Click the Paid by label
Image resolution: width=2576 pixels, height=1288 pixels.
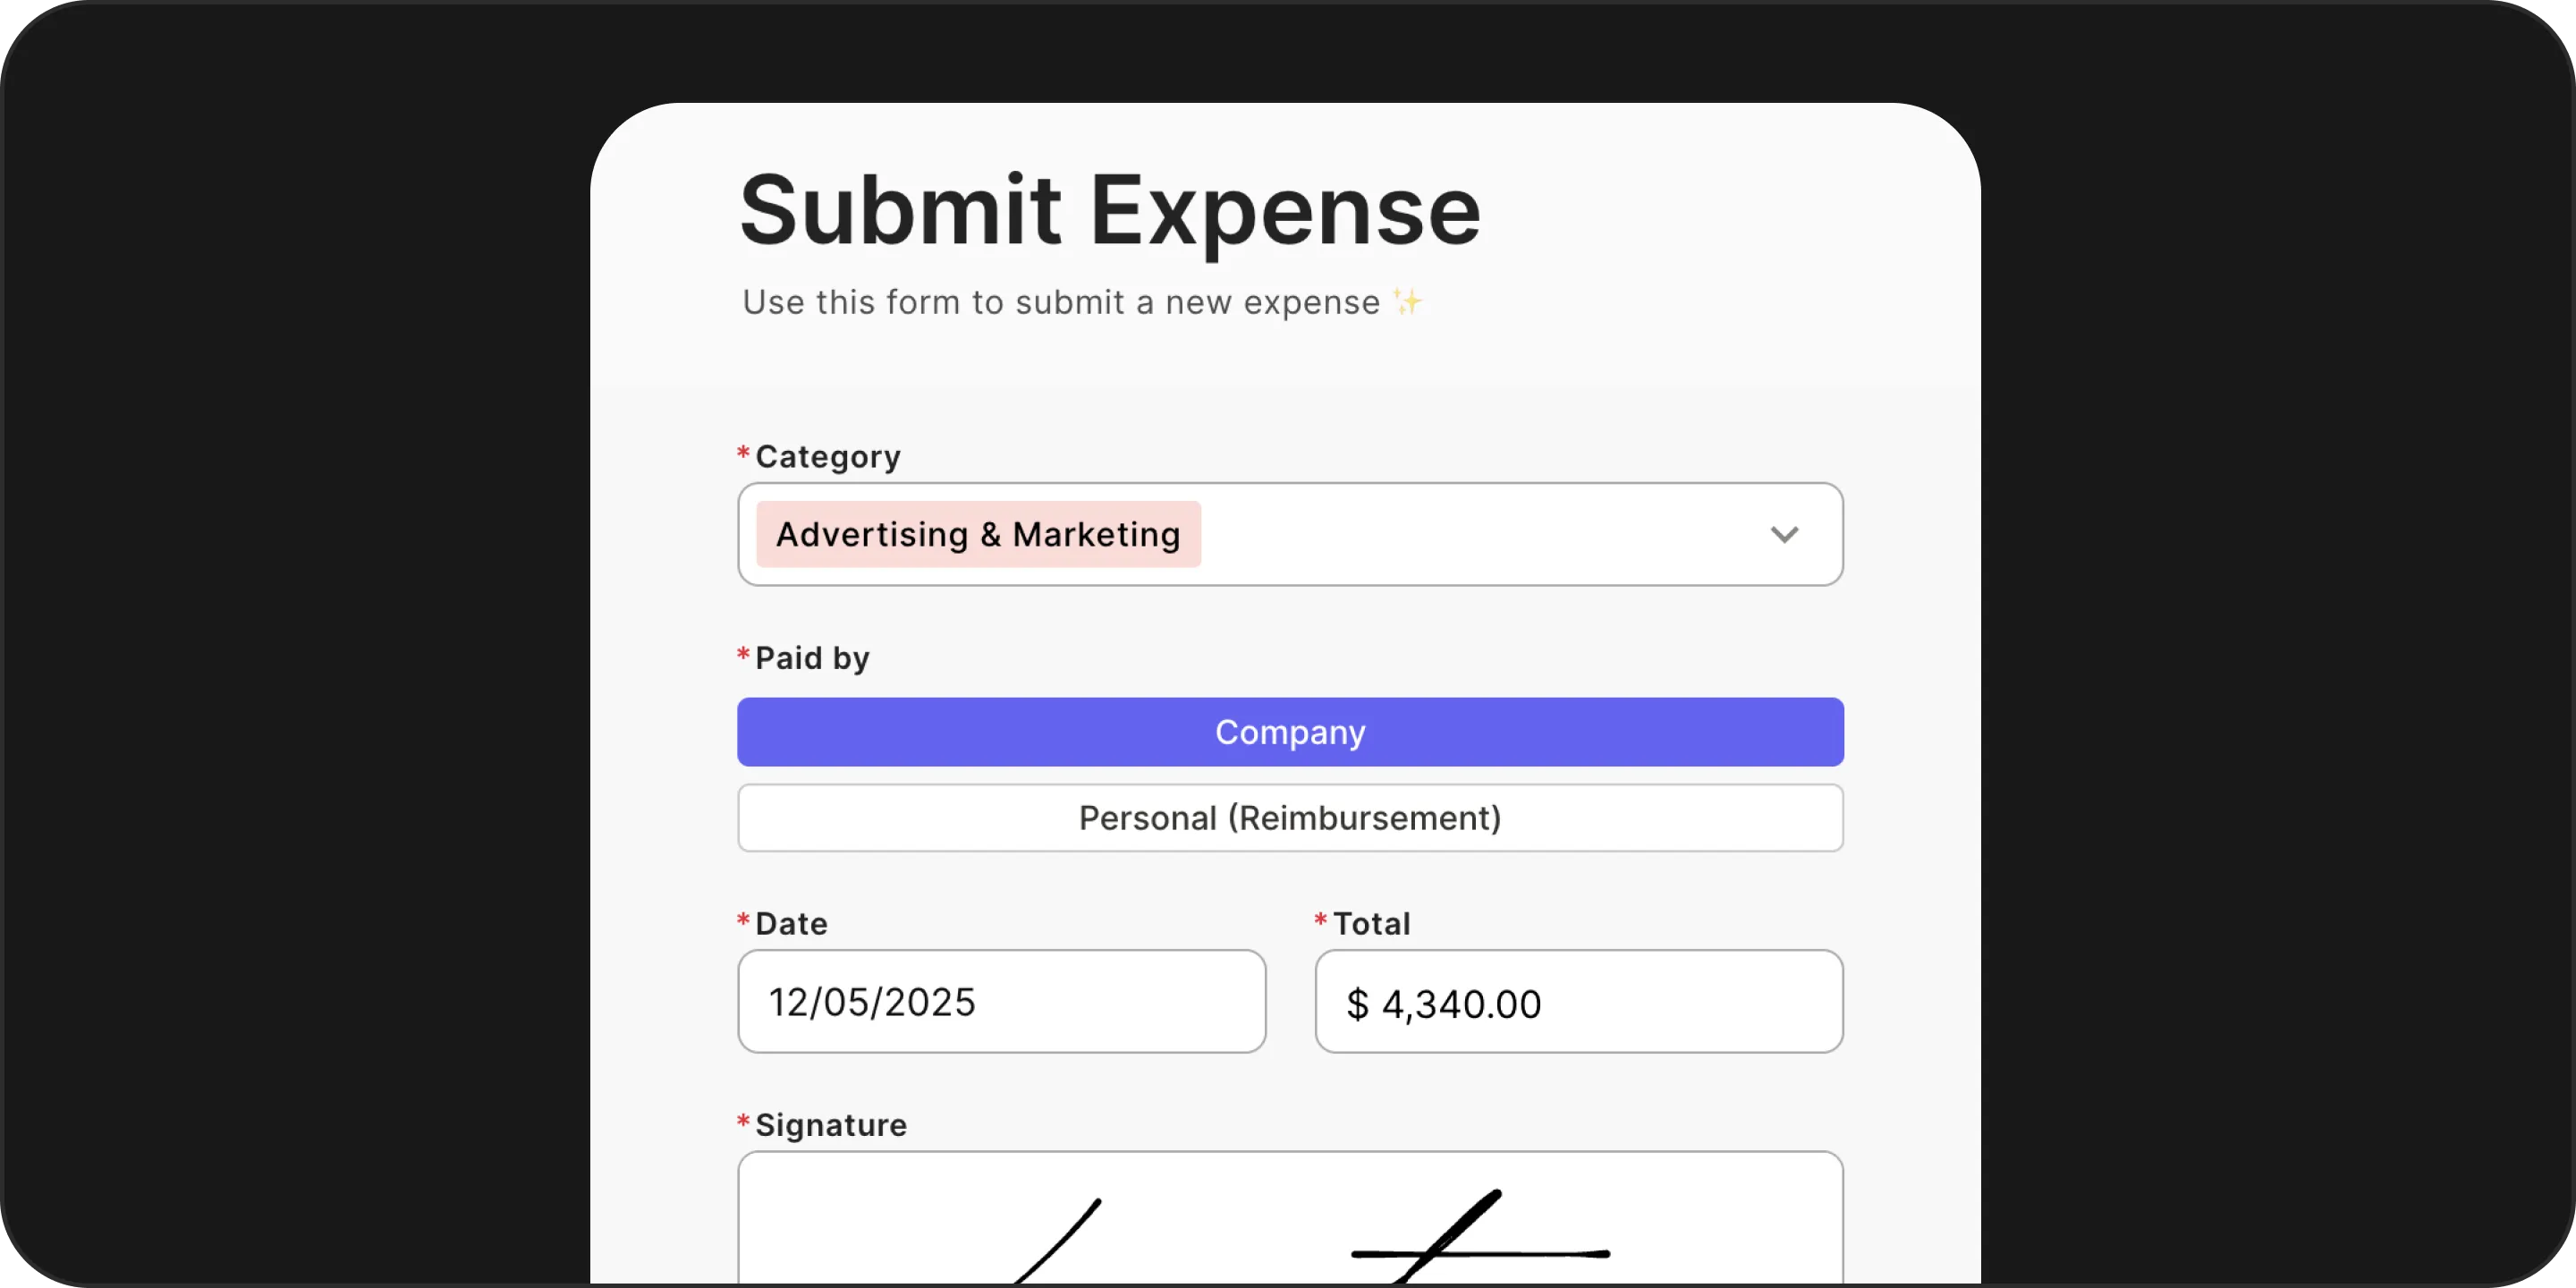812,658
